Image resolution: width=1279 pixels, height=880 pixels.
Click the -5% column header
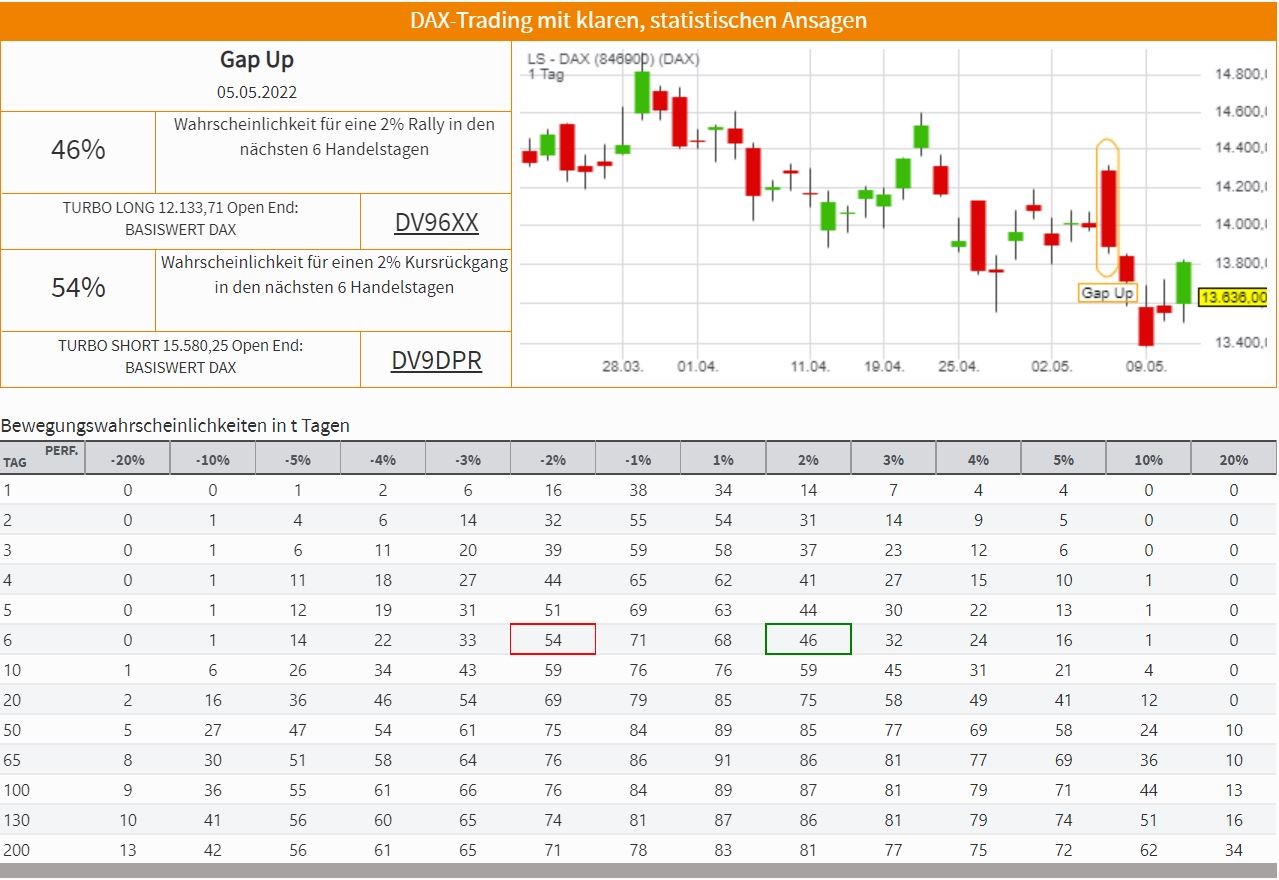298,460
